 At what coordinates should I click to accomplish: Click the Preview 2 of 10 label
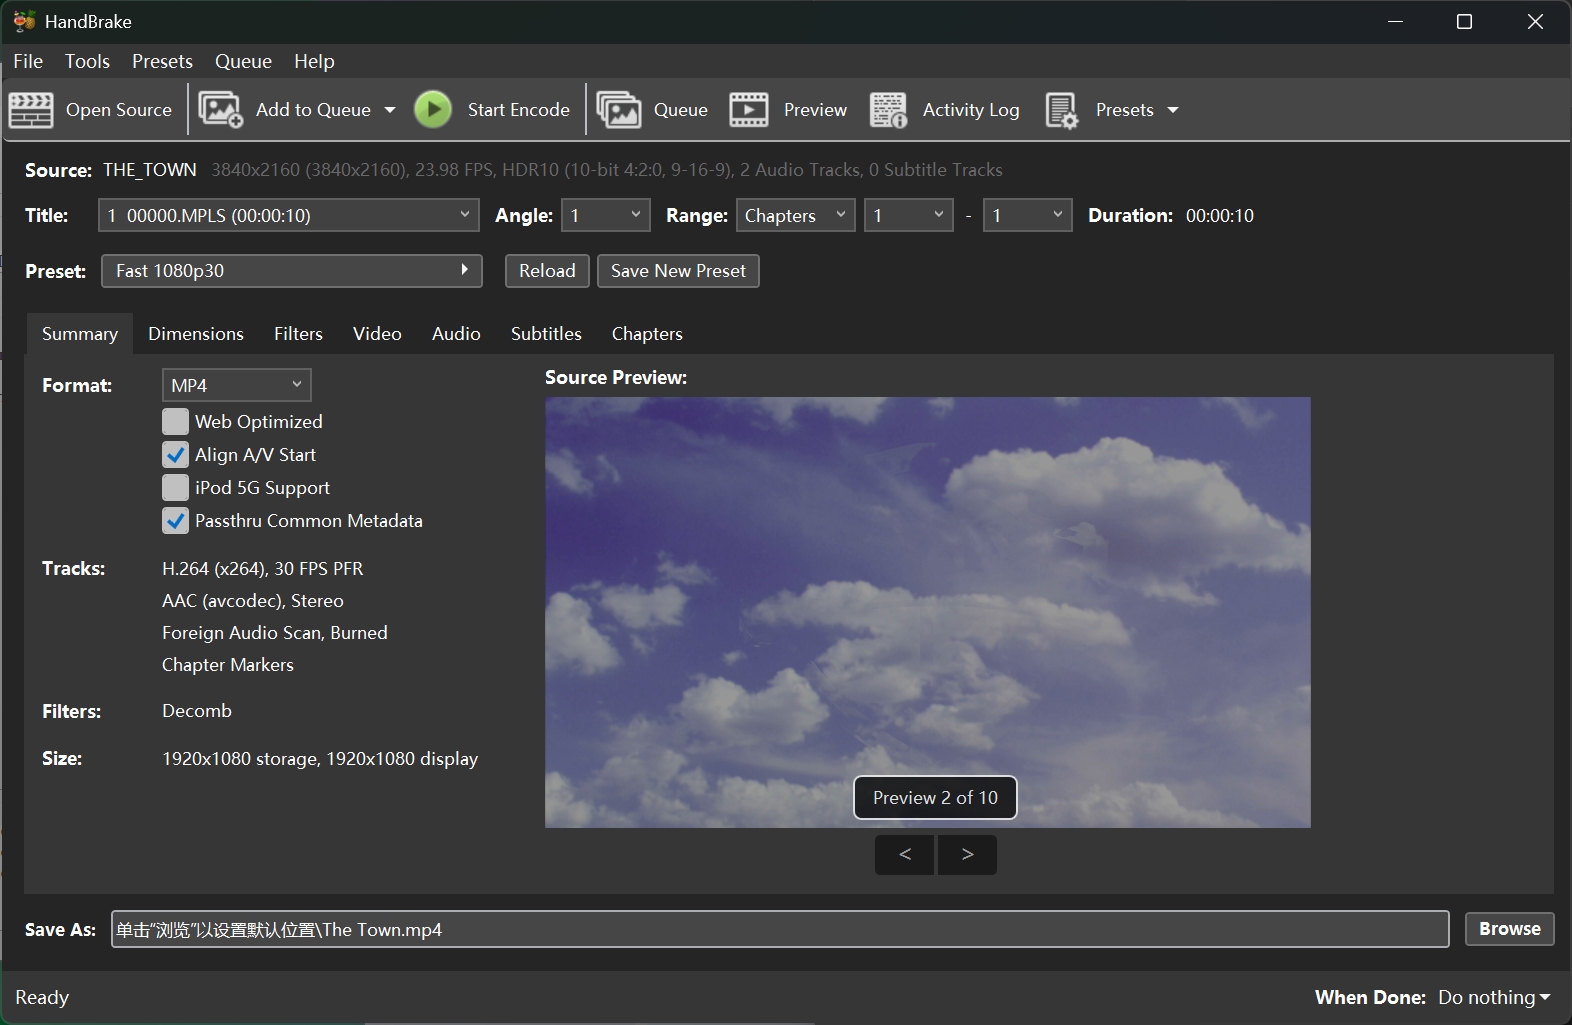click(x=935, y=798)
